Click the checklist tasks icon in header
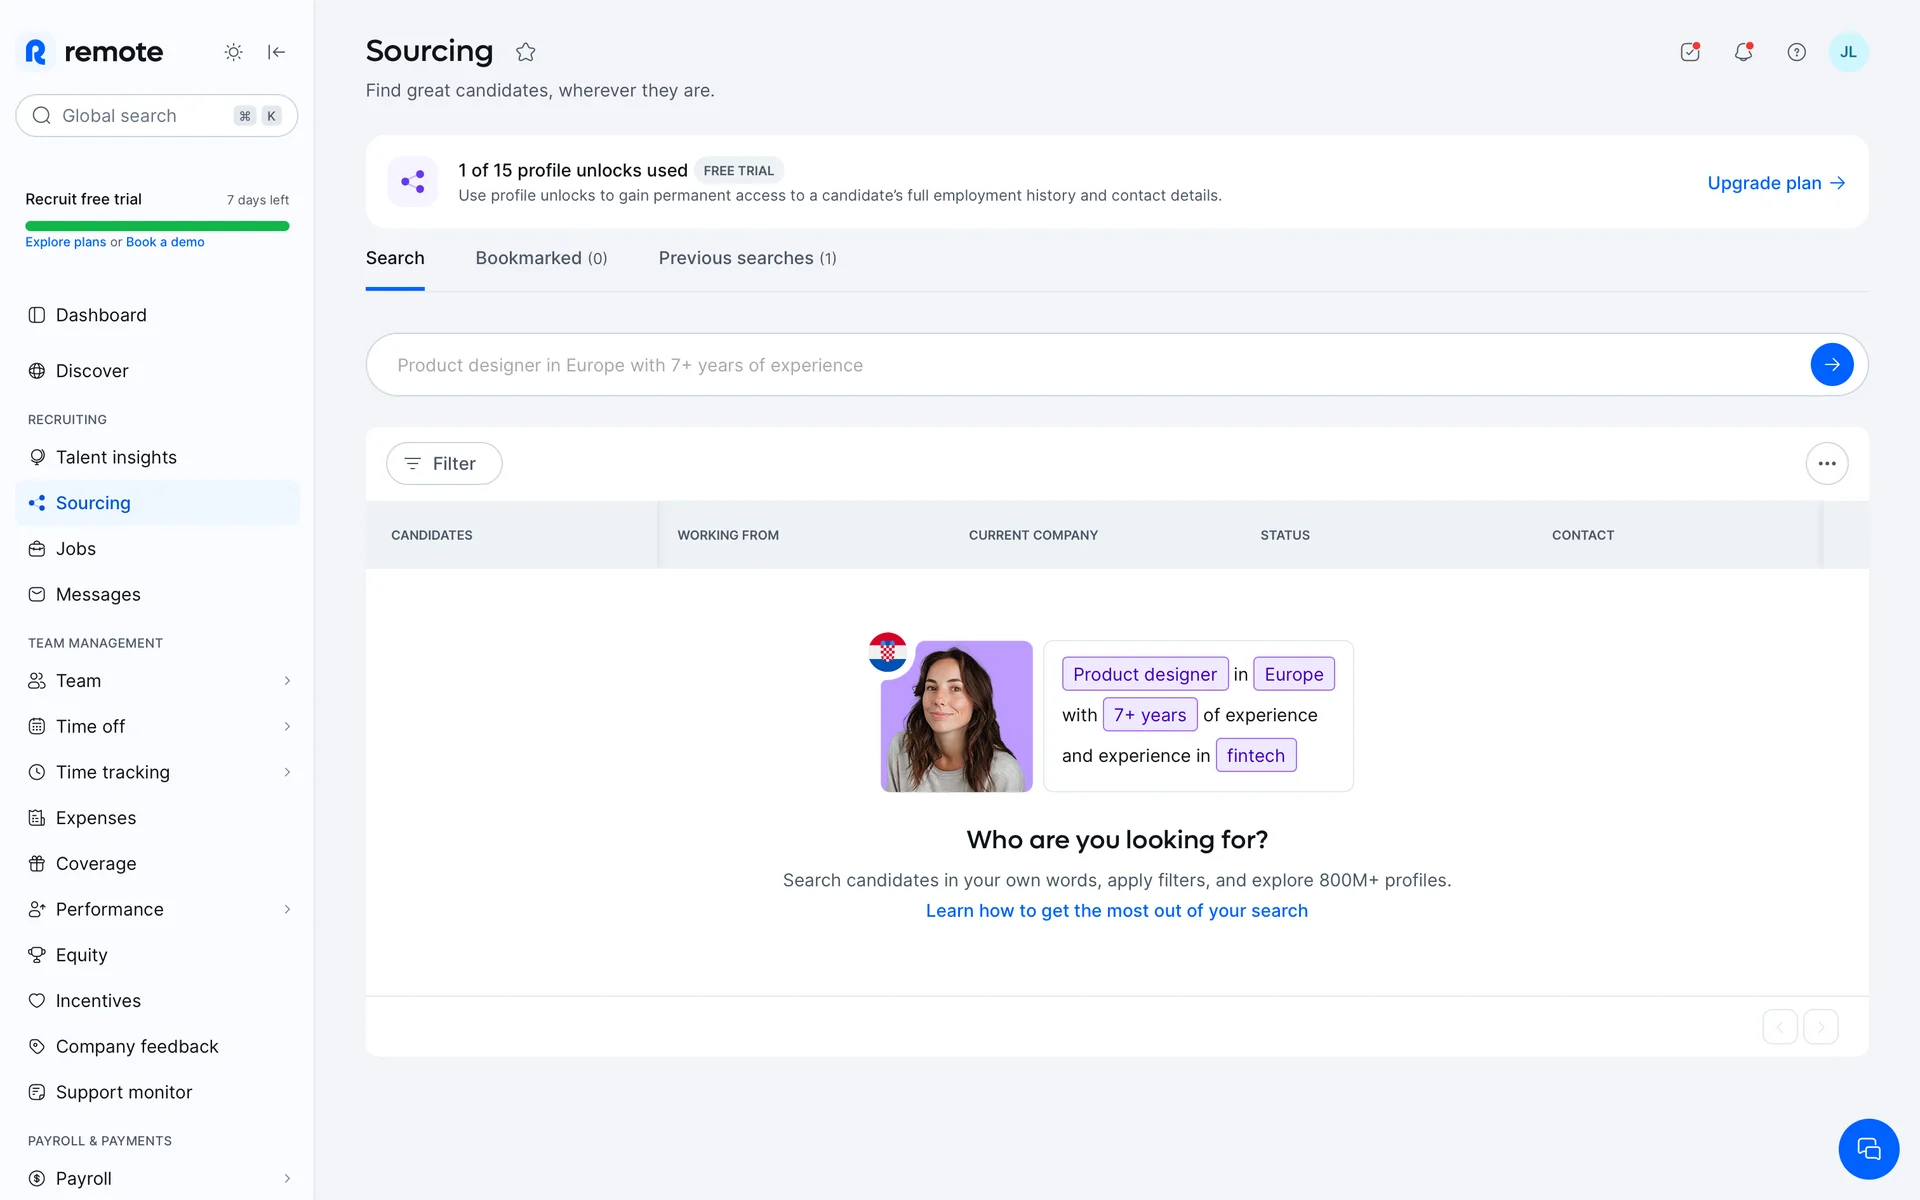The height and width of the screenshot is (1200, 1920). click(1690, 52)
